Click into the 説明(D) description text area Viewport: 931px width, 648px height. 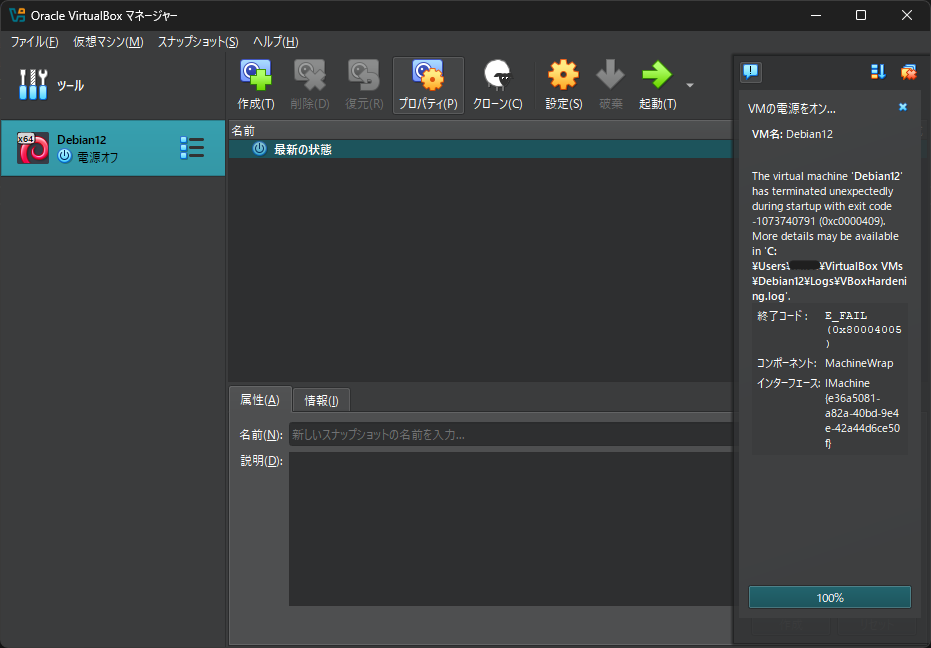click(x=511, y=529)
